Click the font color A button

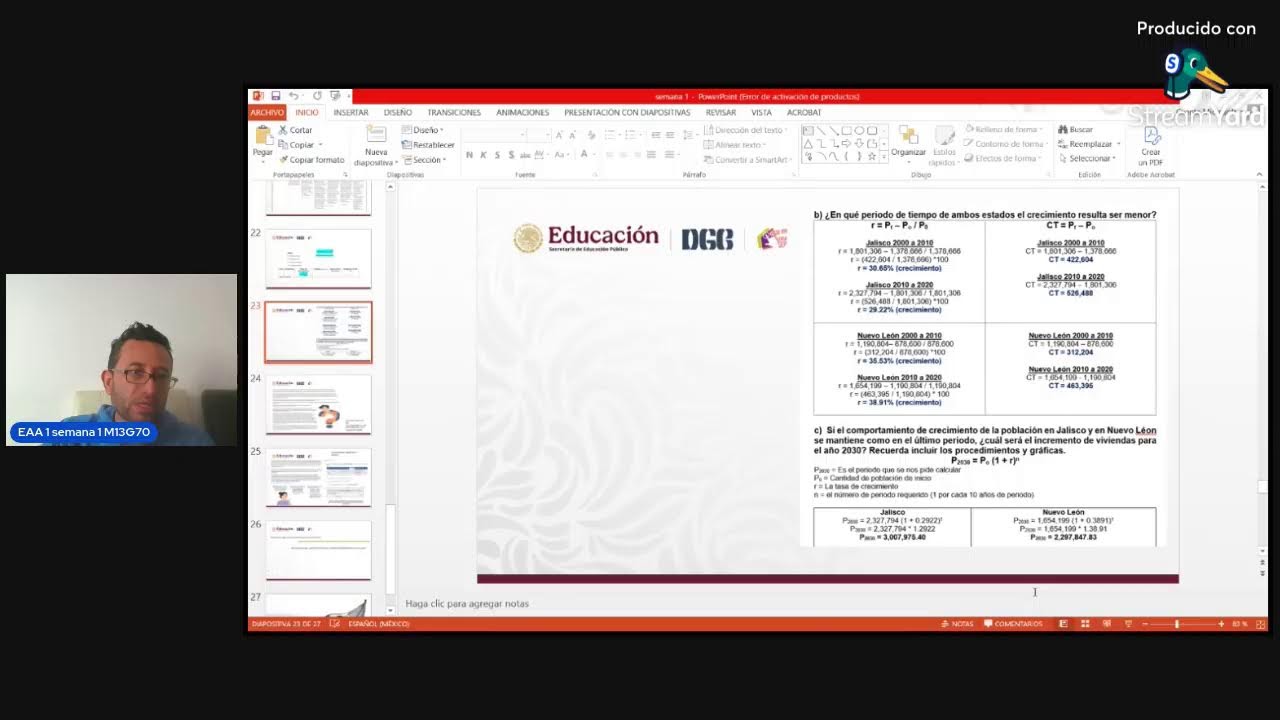(584, 154)
